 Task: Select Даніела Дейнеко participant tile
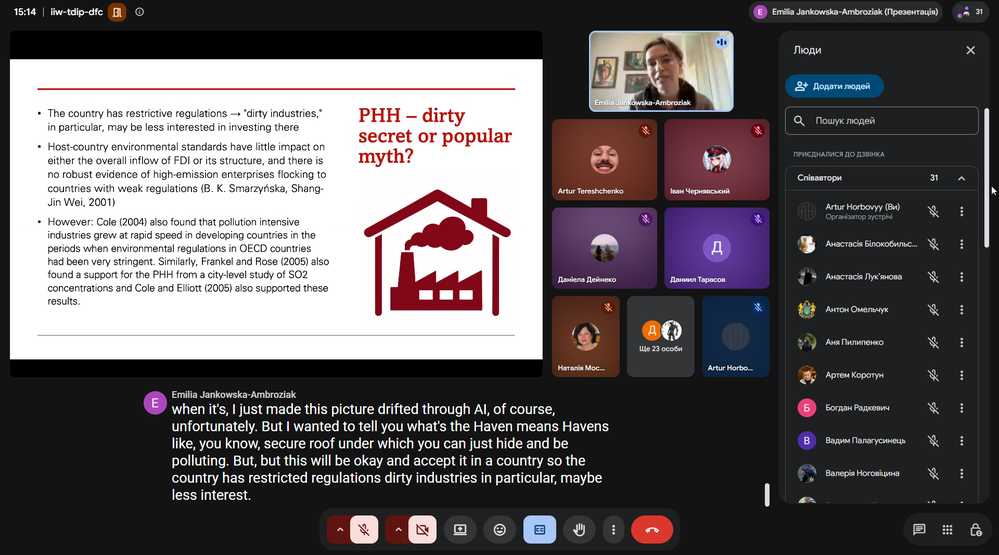coord(604,248)
